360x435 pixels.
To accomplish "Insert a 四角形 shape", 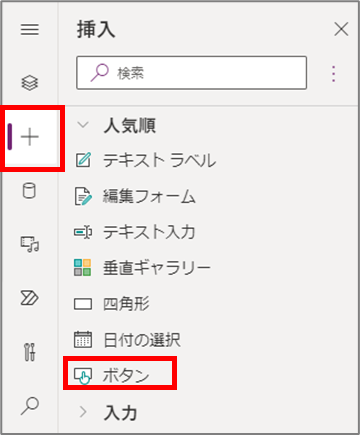I will coord(111,304).
